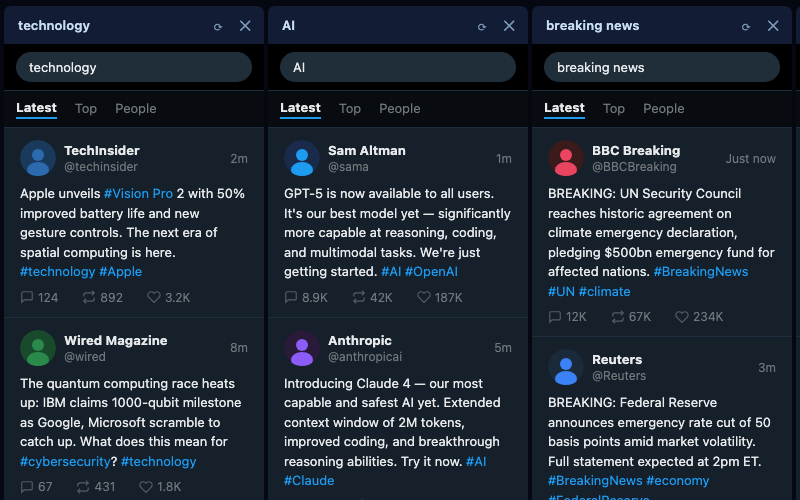This screenshot has height=500, width=800.
Task: Open Sam Altman profile avatar
Action: coord(302,158)
